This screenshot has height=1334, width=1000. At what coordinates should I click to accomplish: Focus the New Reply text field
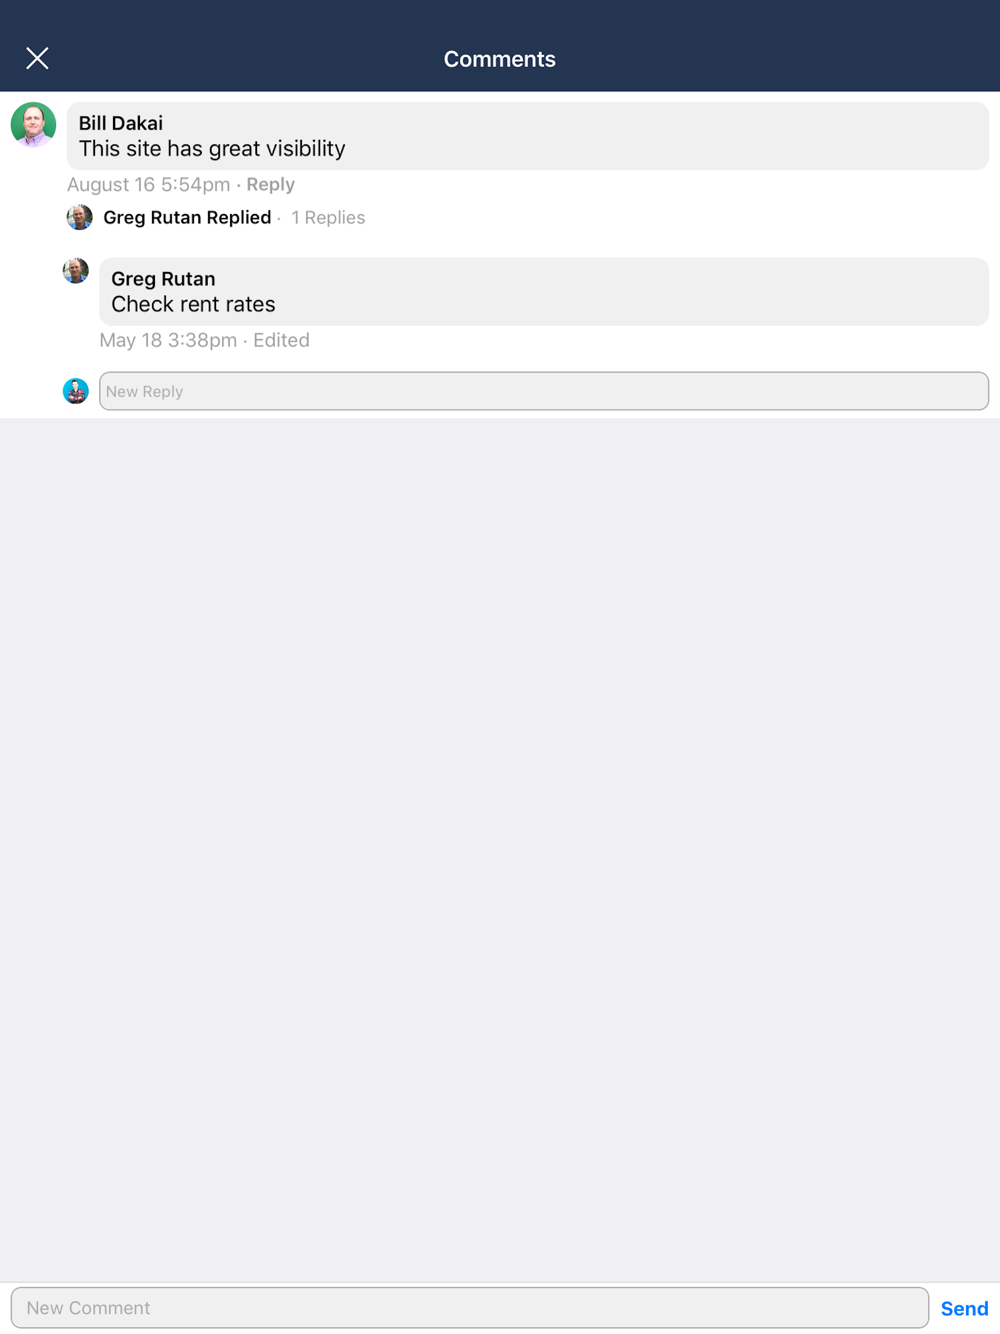click(x=544, y=391)
